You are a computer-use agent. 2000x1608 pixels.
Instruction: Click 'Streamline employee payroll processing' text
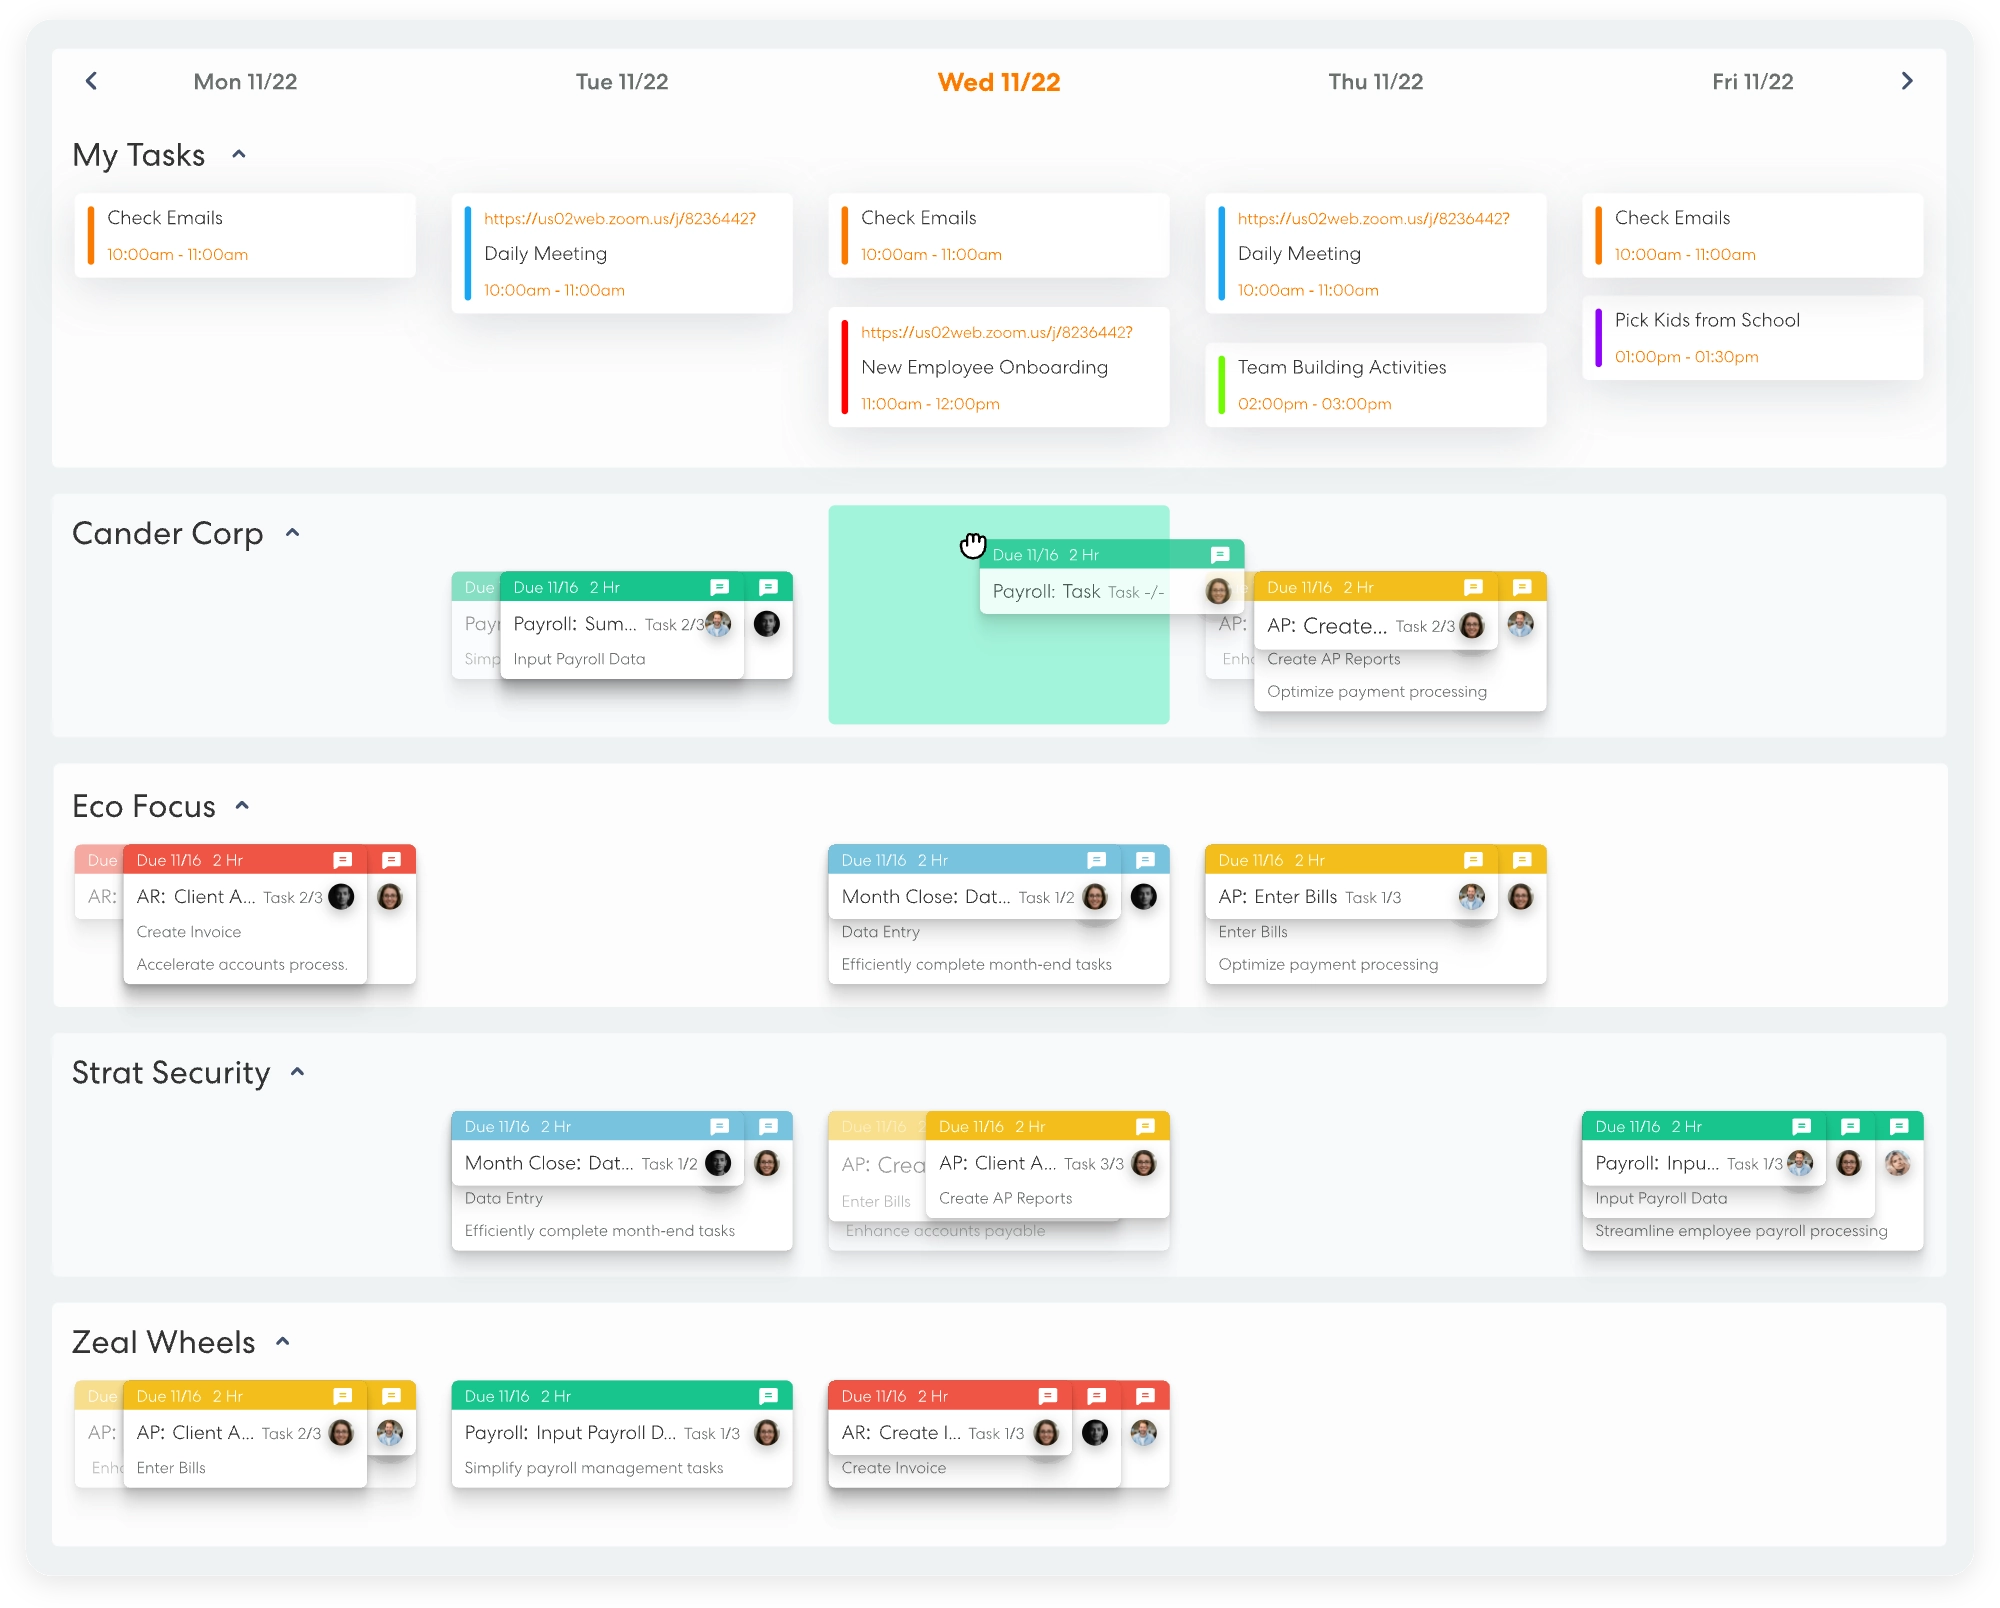[x=1741, y=1231]
